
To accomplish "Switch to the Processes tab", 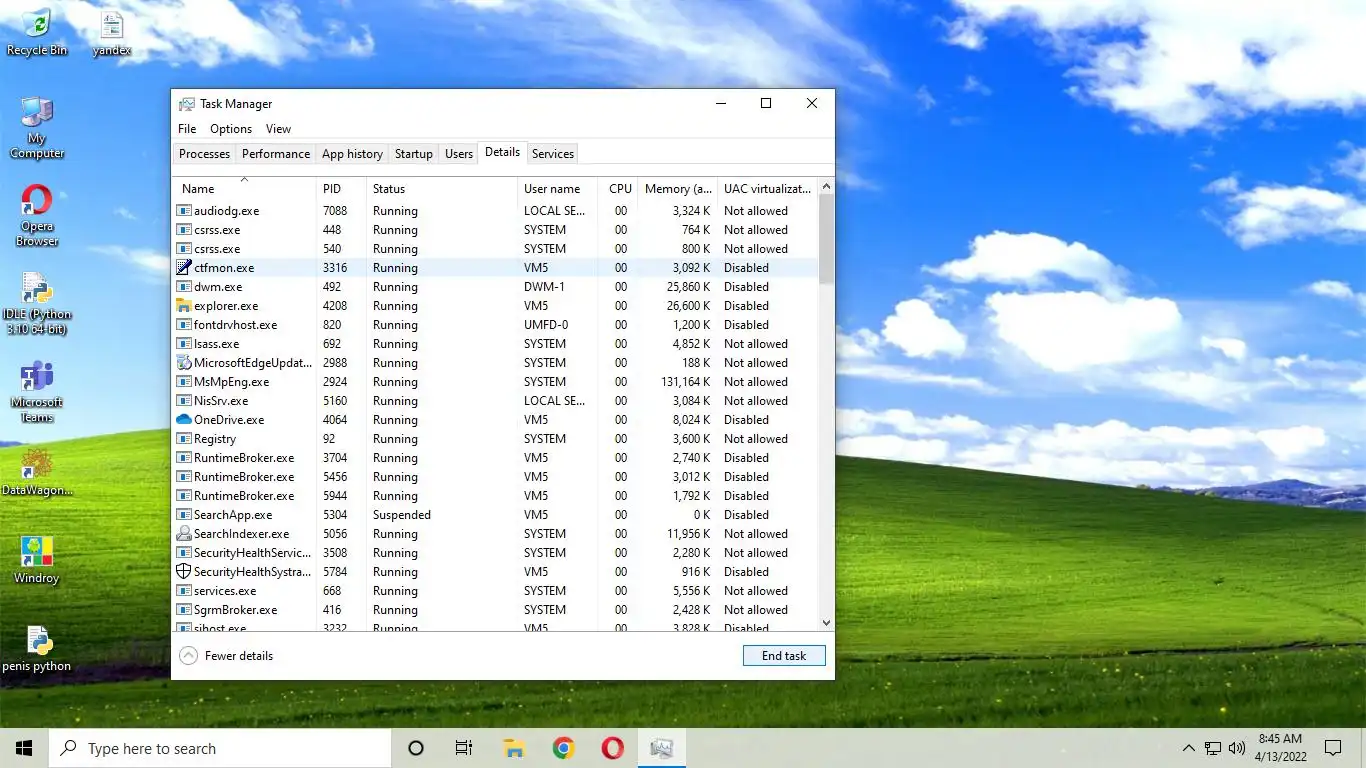I will (x=205, y=154).
